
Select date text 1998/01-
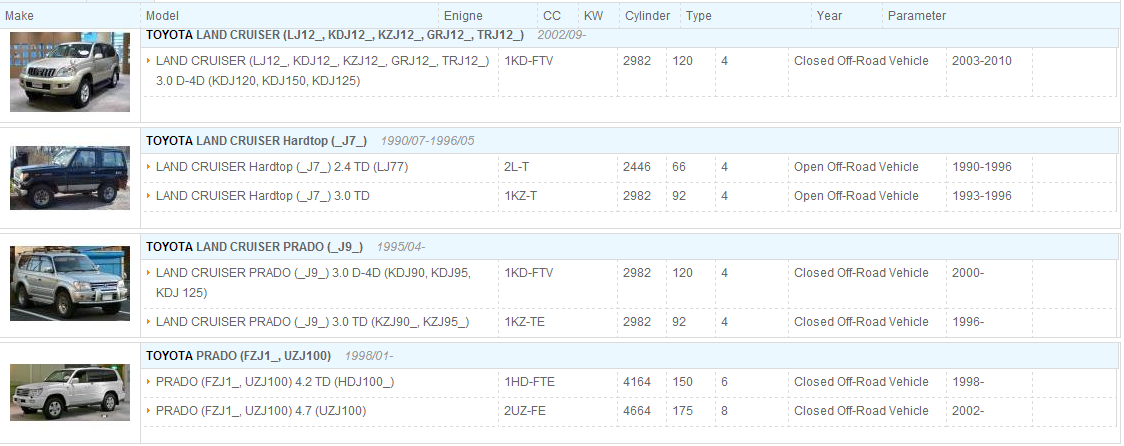[x=368, y=356]
